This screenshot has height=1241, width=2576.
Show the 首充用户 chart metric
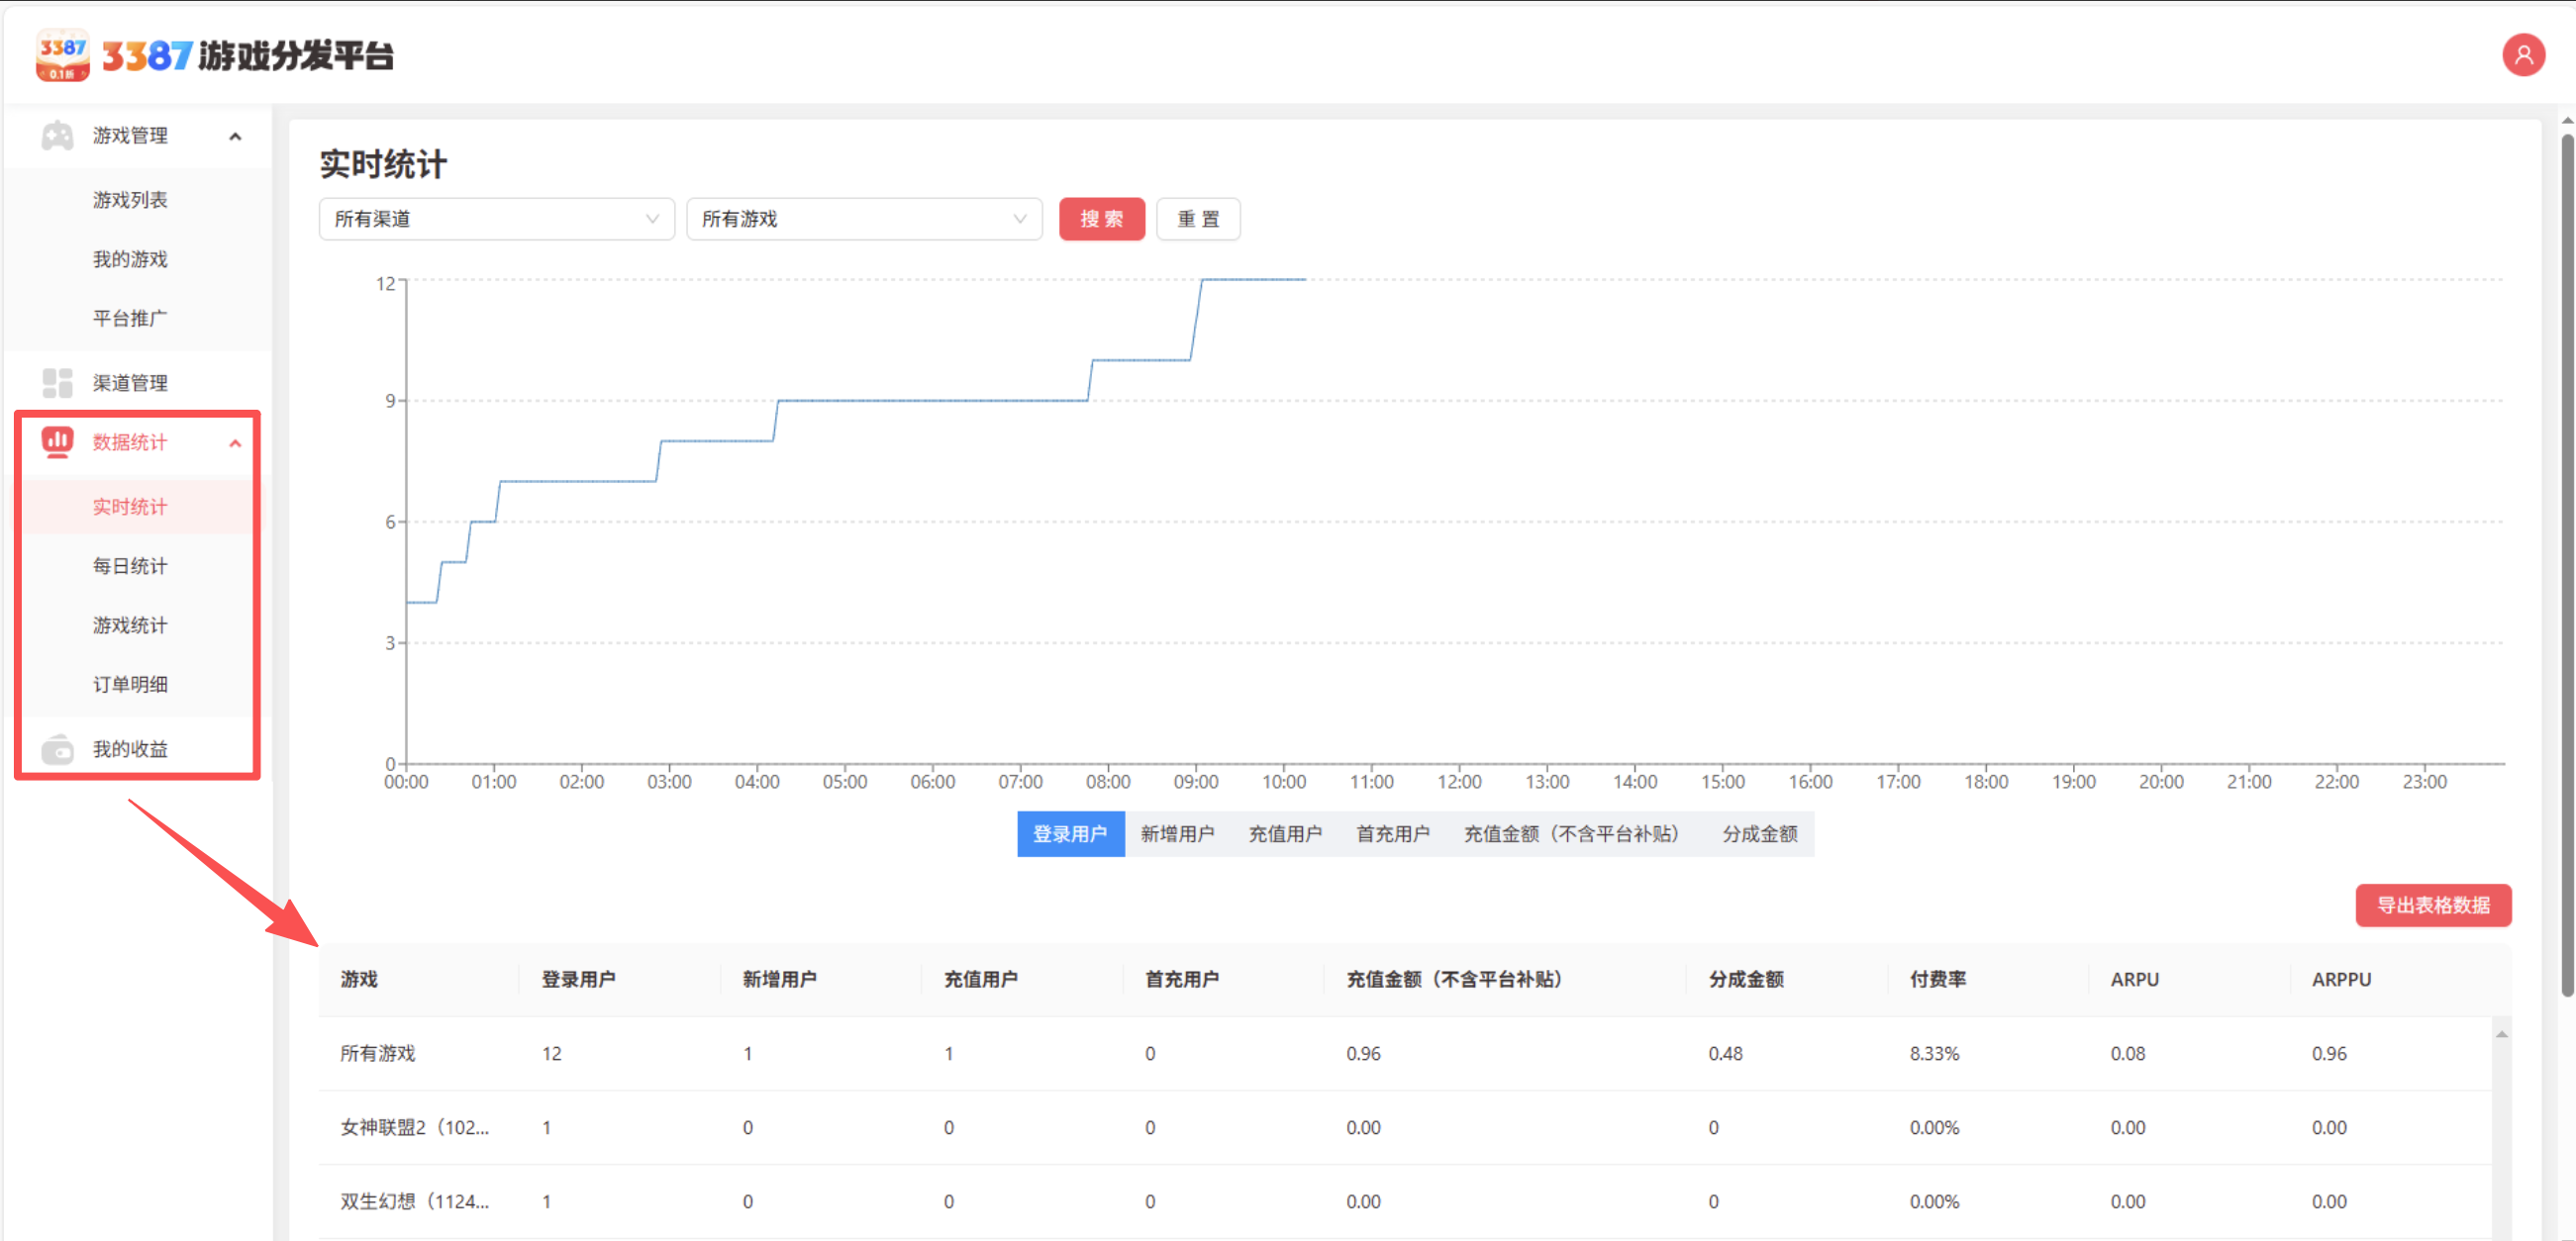coord(1392,834)
